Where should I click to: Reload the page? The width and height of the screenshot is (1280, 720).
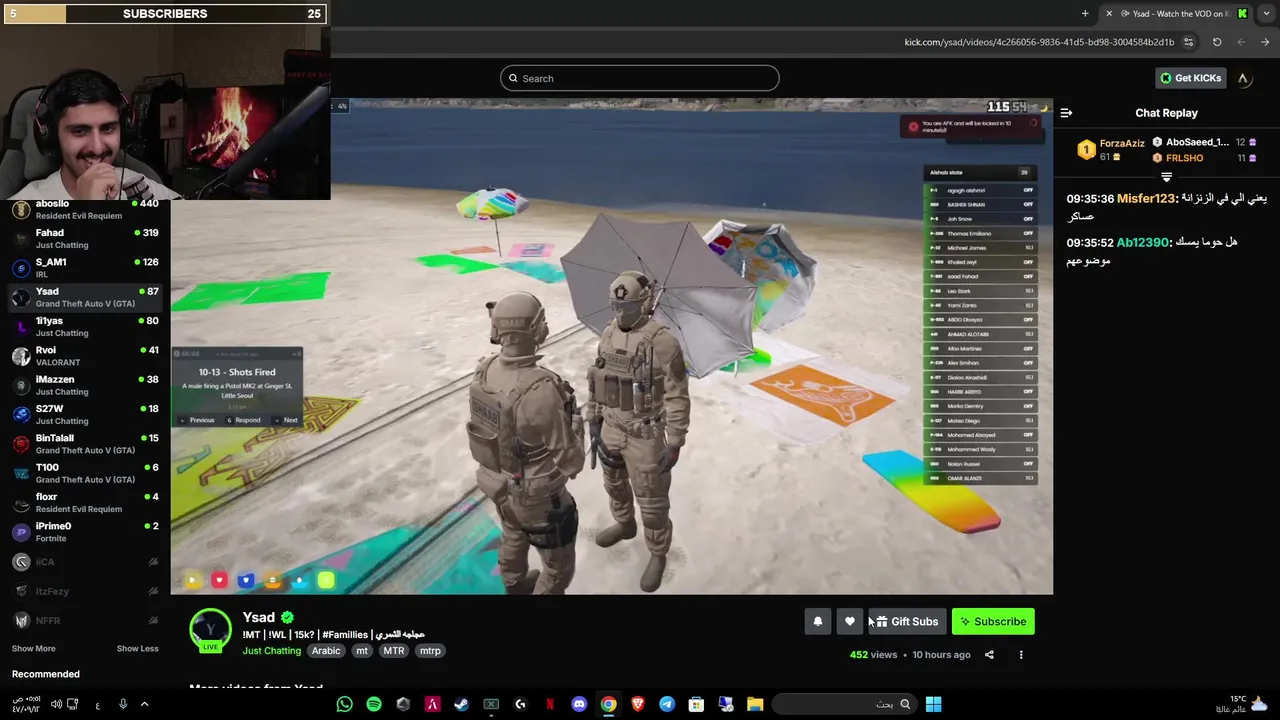coord(1217,42)
